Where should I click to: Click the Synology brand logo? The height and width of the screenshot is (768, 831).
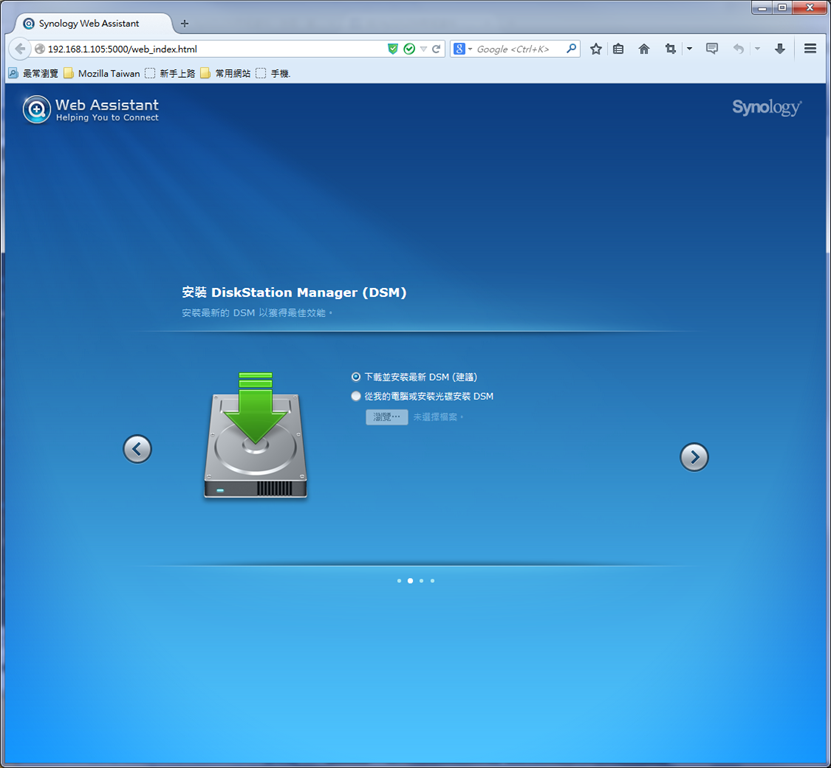767,107
